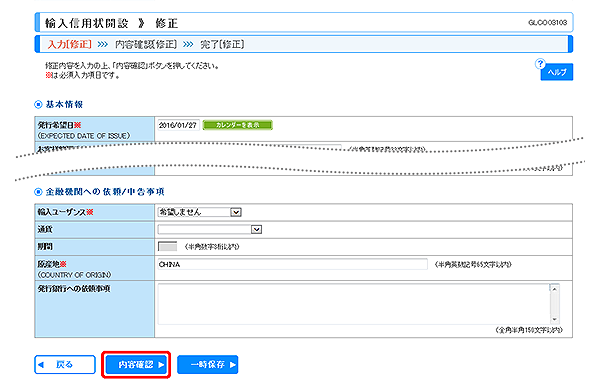The height and width of the screenshot is (388, 600).
Task: Click the text area scrollbar up arrow
Action: [554, 289]
